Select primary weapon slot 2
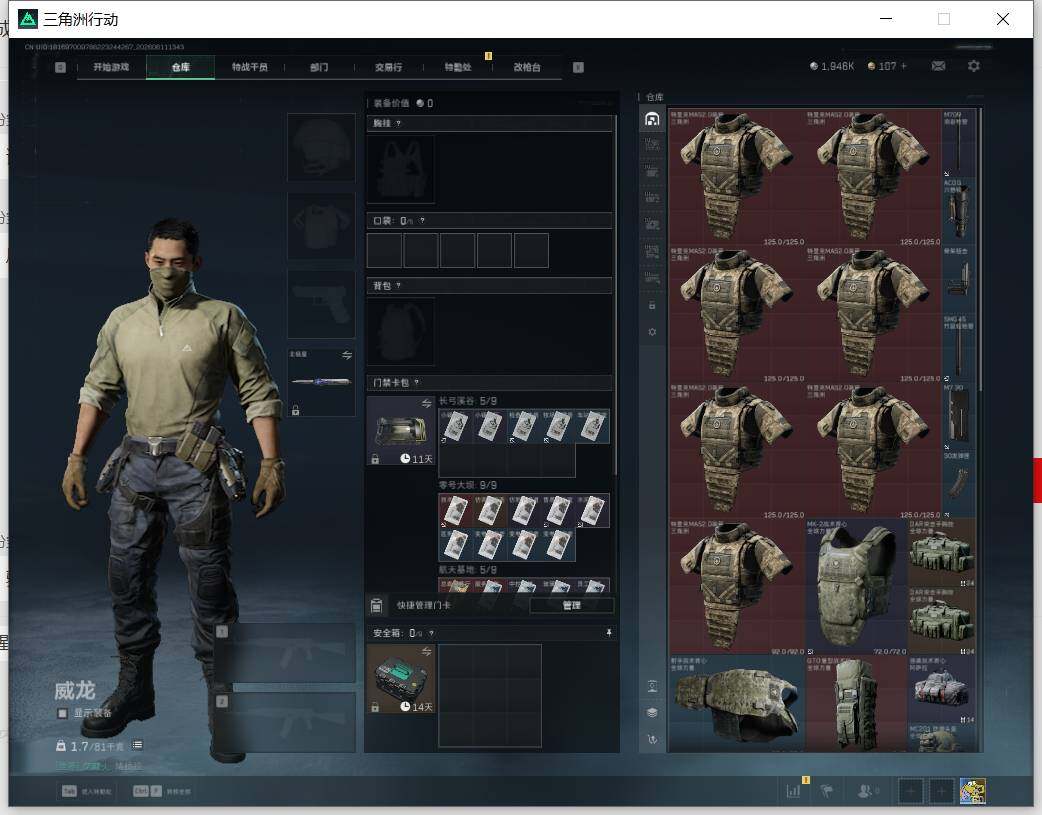 pos(286,723)
